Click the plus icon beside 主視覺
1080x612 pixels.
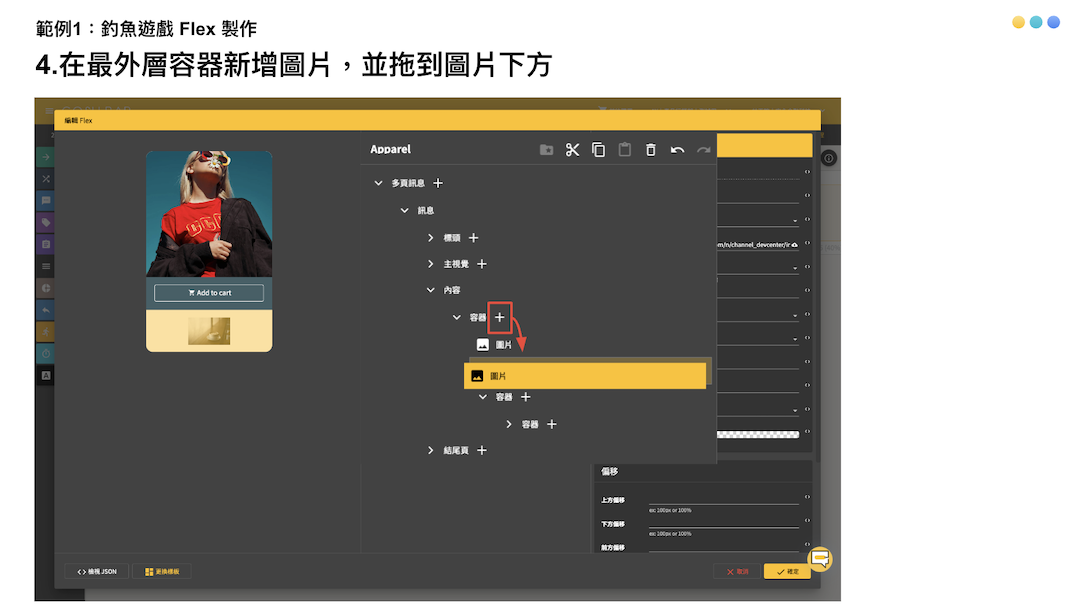point(481,264)
